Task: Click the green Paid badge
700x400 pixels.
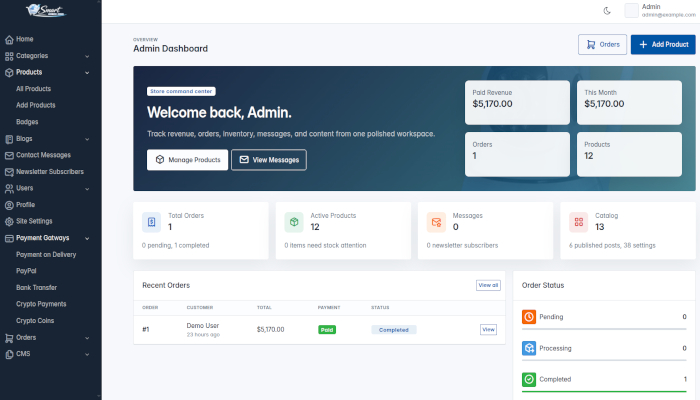Action: point(327,330)
